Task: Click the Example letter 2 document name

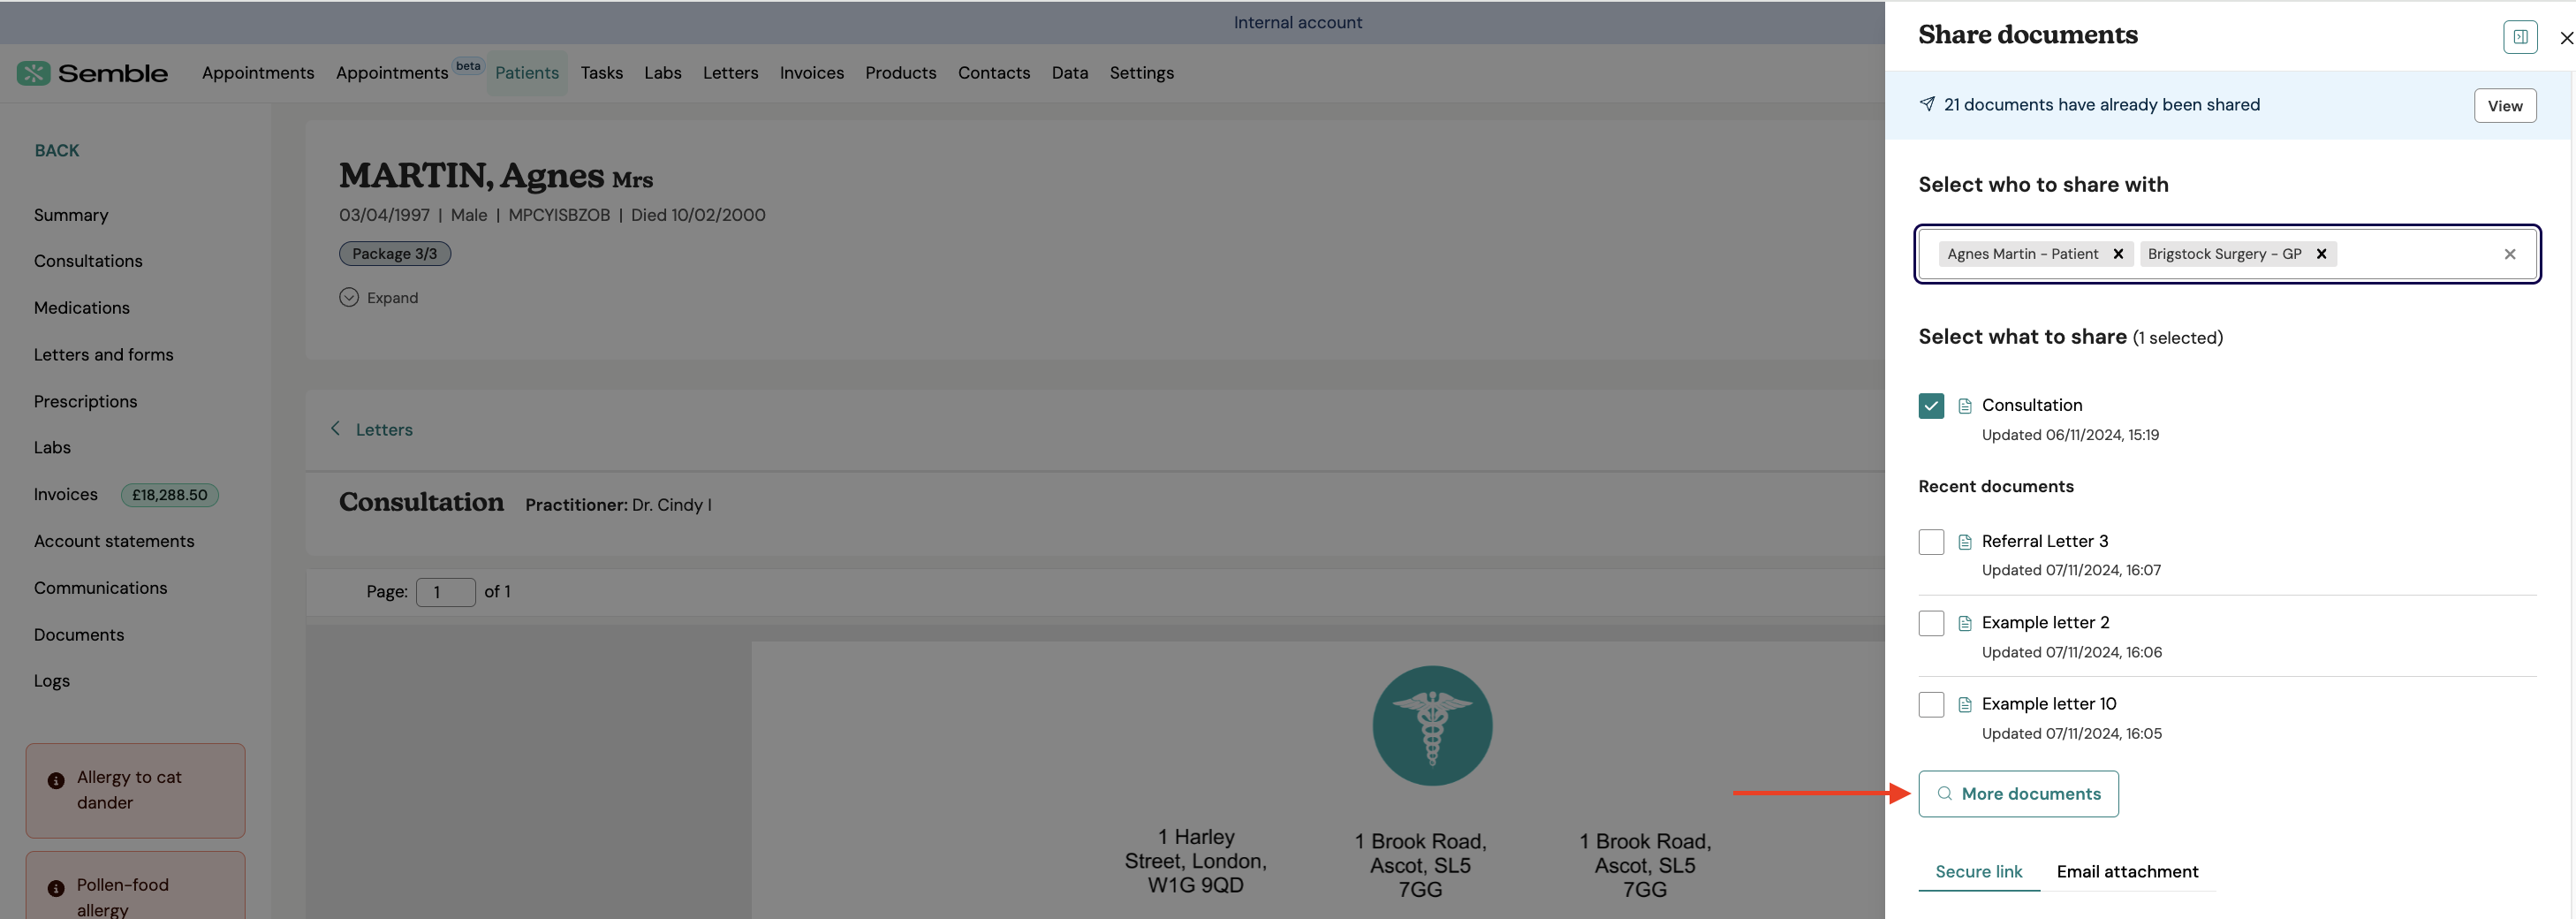Action: click(x=2046, y=622)
